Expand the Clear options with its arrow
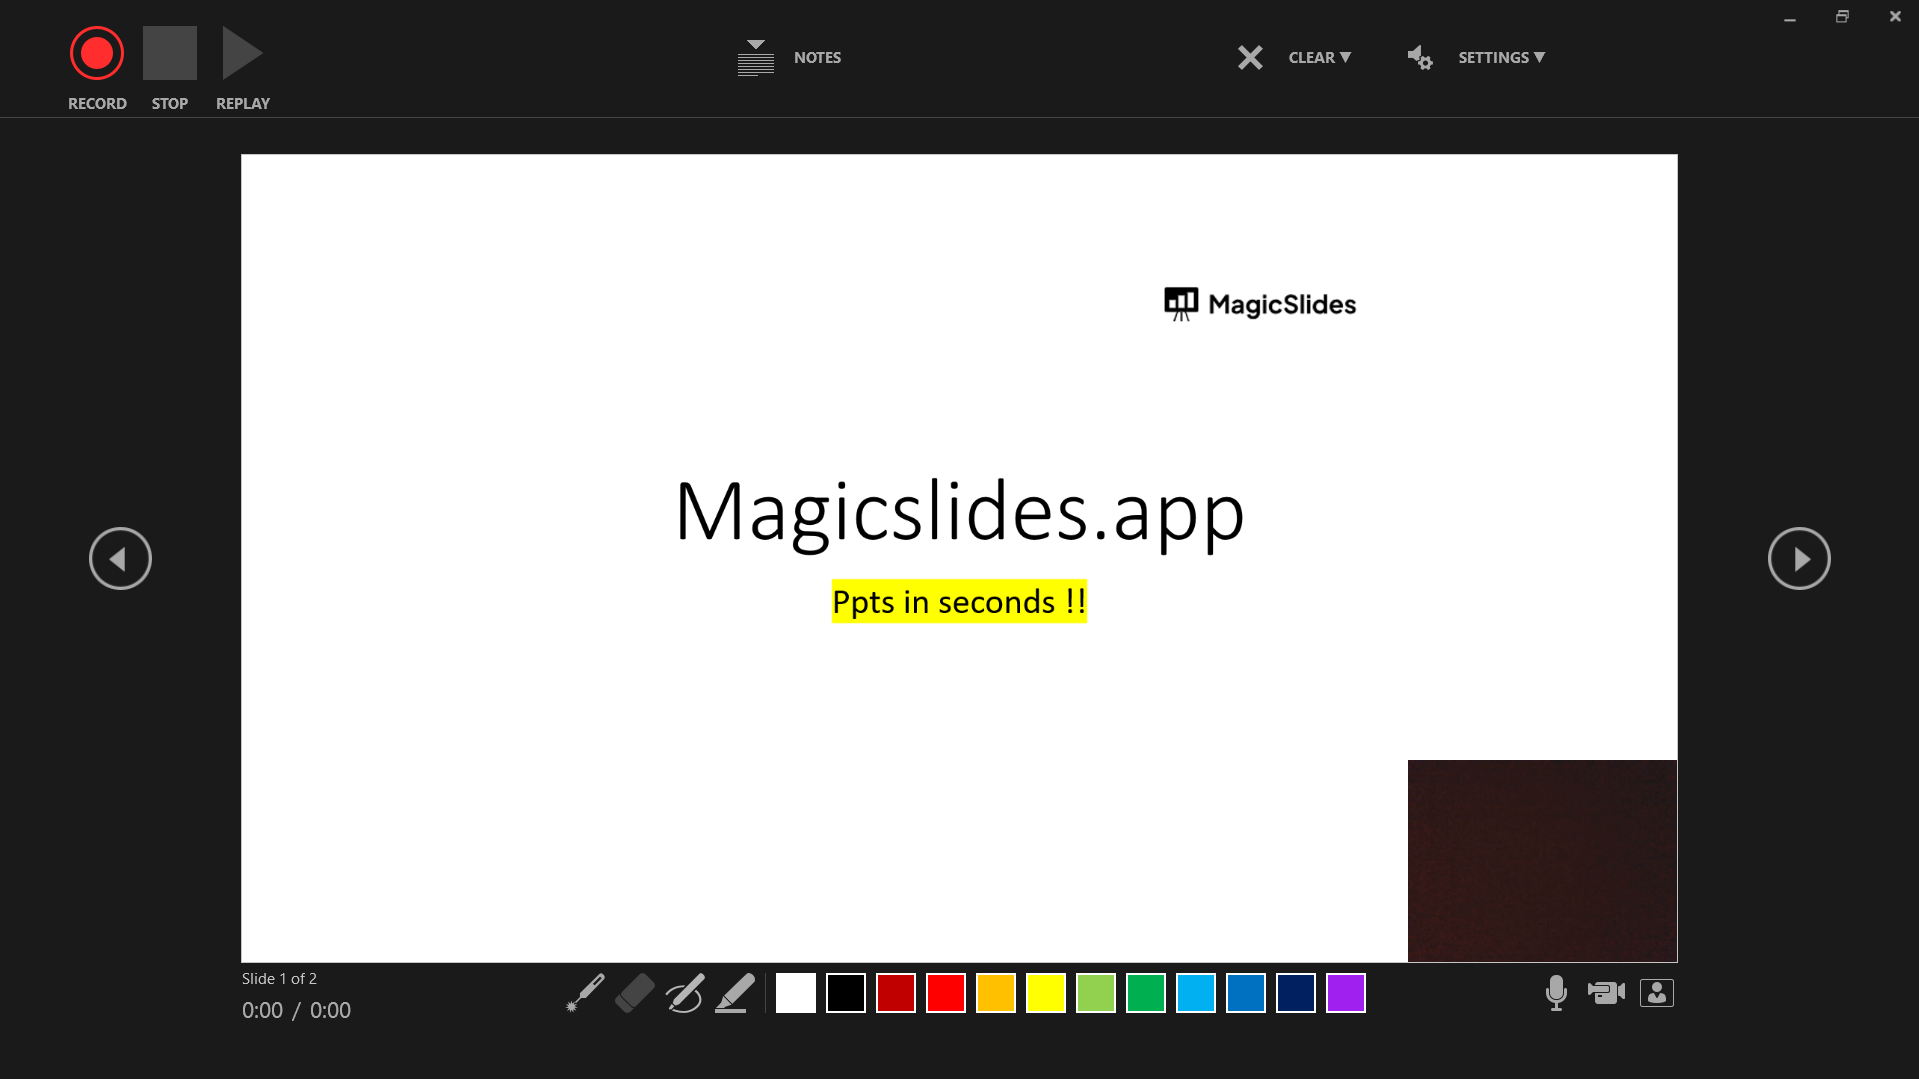 (1346, 57)
